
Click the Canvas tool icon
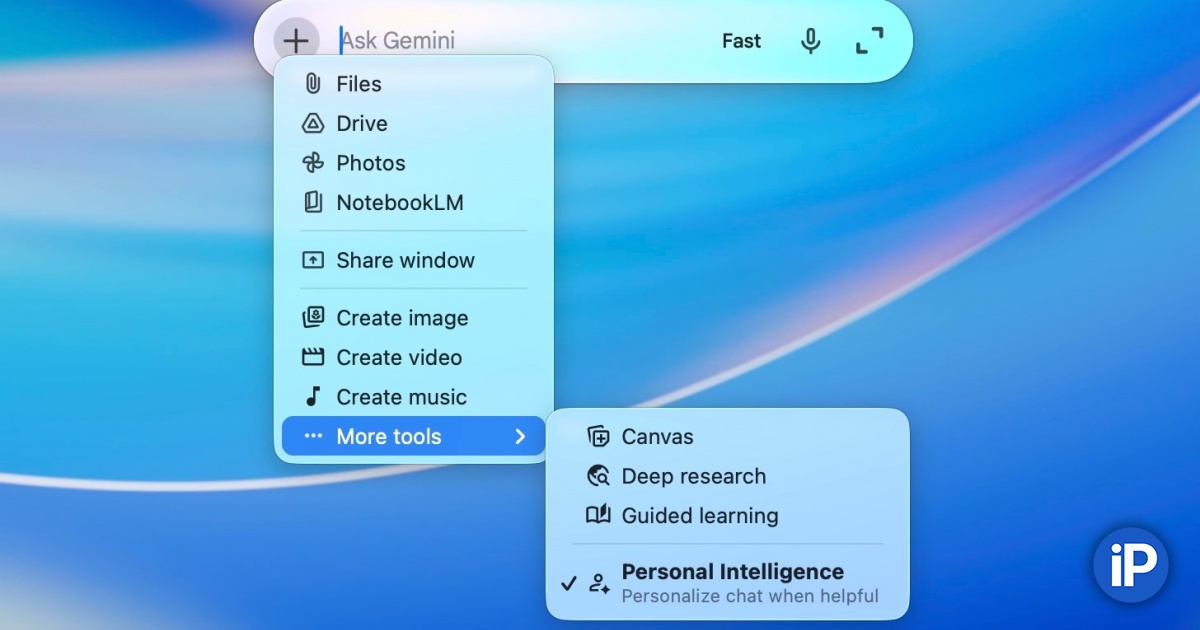[x=598, y=436]
